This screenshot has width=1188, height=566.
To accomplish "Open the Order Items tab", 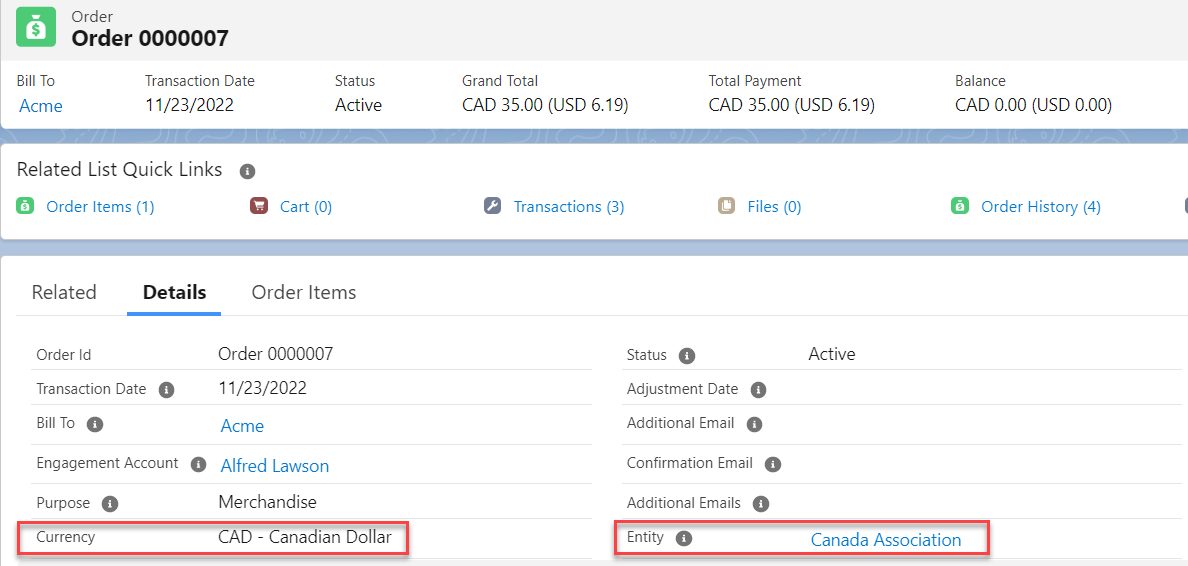I will (304, 293).
